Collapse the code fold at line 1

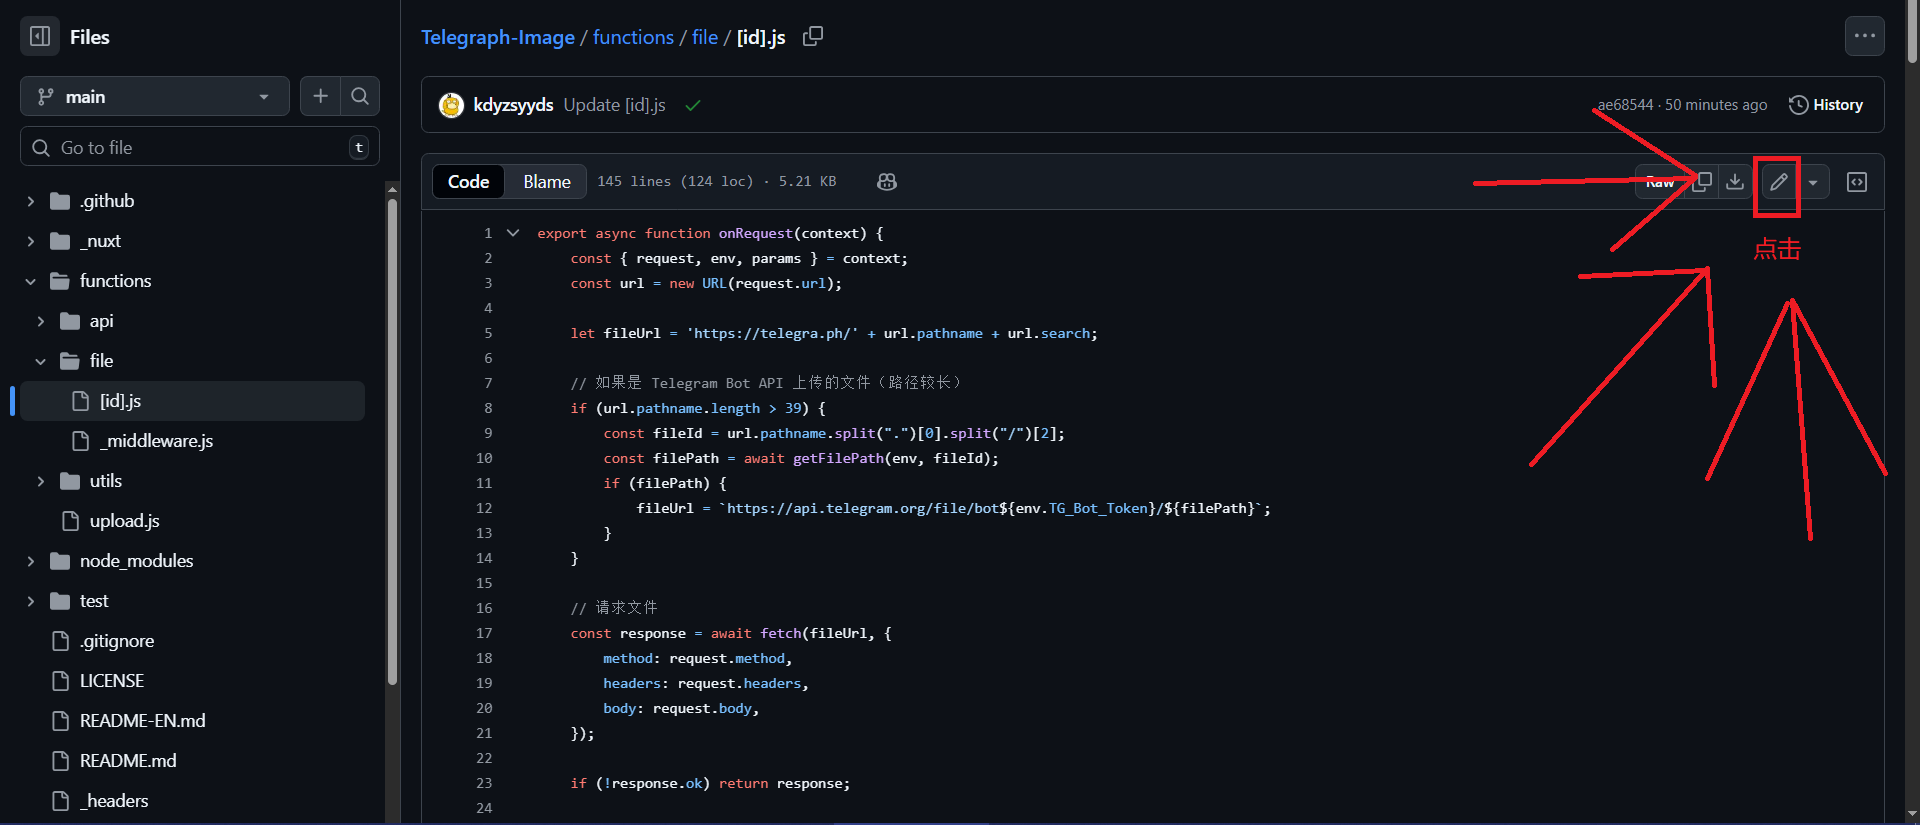coord(513,233)
